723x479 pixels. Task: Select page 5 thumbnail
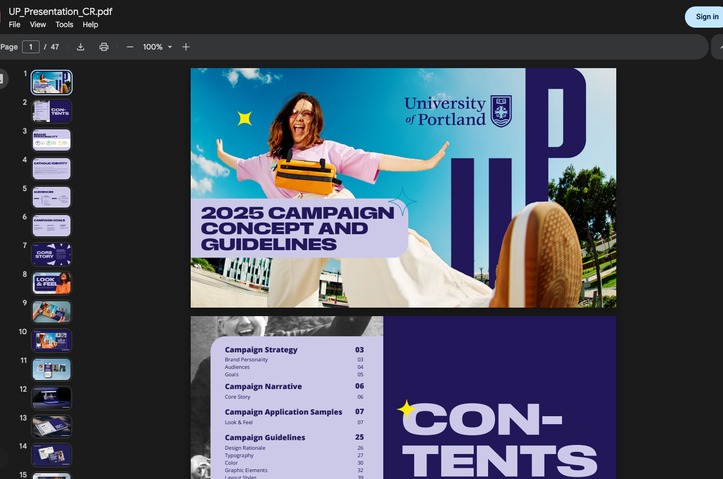pyautogui.click(x=52, y=197)
